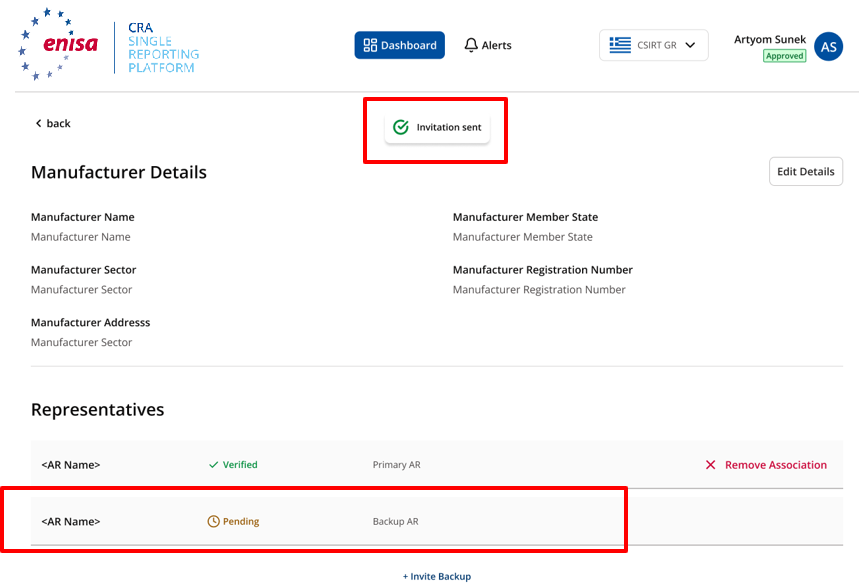861x584 pixels.
Task: Click the green checkmark in Invitation sent toast
Action: 401,127
